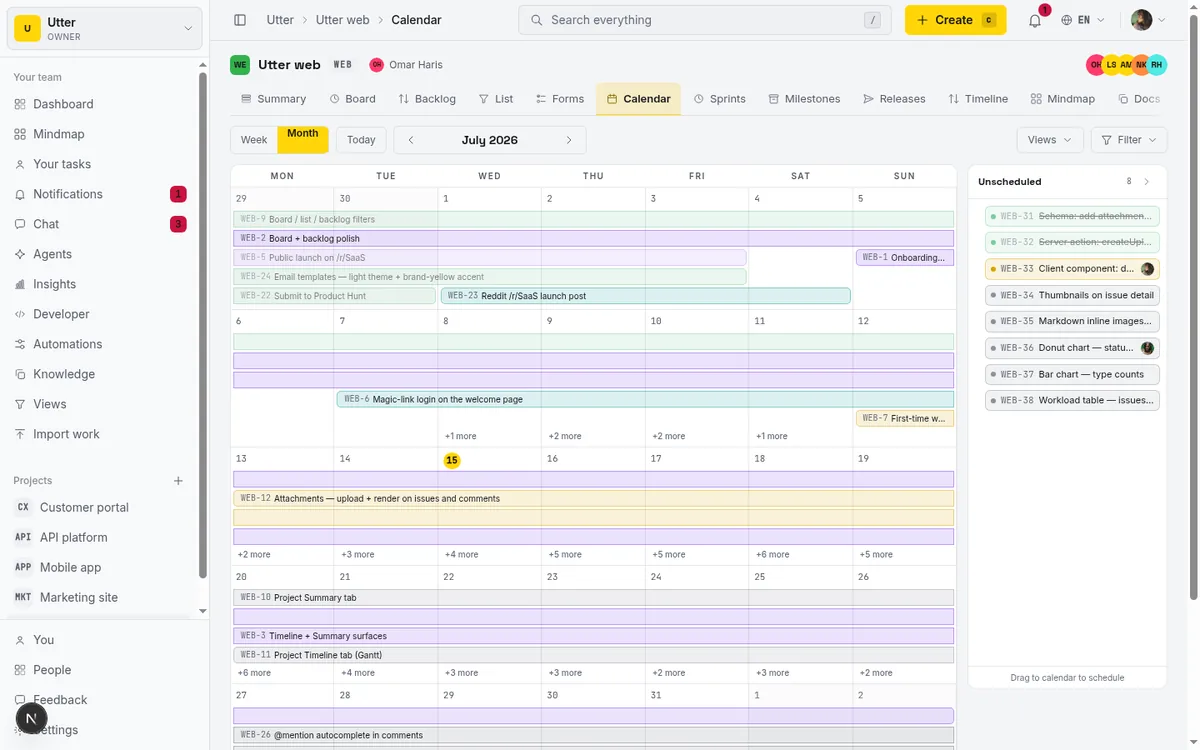Switch calendar to Week view
Image resolution: width=1200 pixels, height=750 pixels.
click(254, 140)
